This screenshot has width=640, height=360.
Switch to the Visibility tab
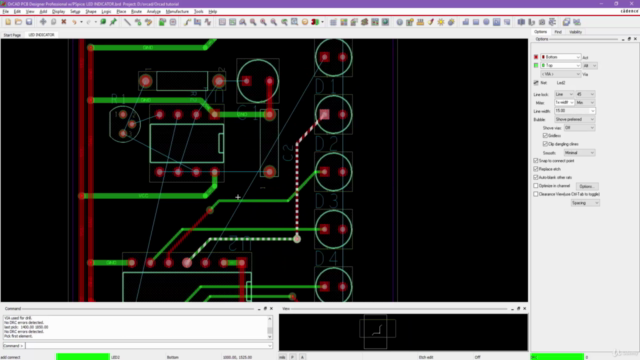click(x=576, y=32)
